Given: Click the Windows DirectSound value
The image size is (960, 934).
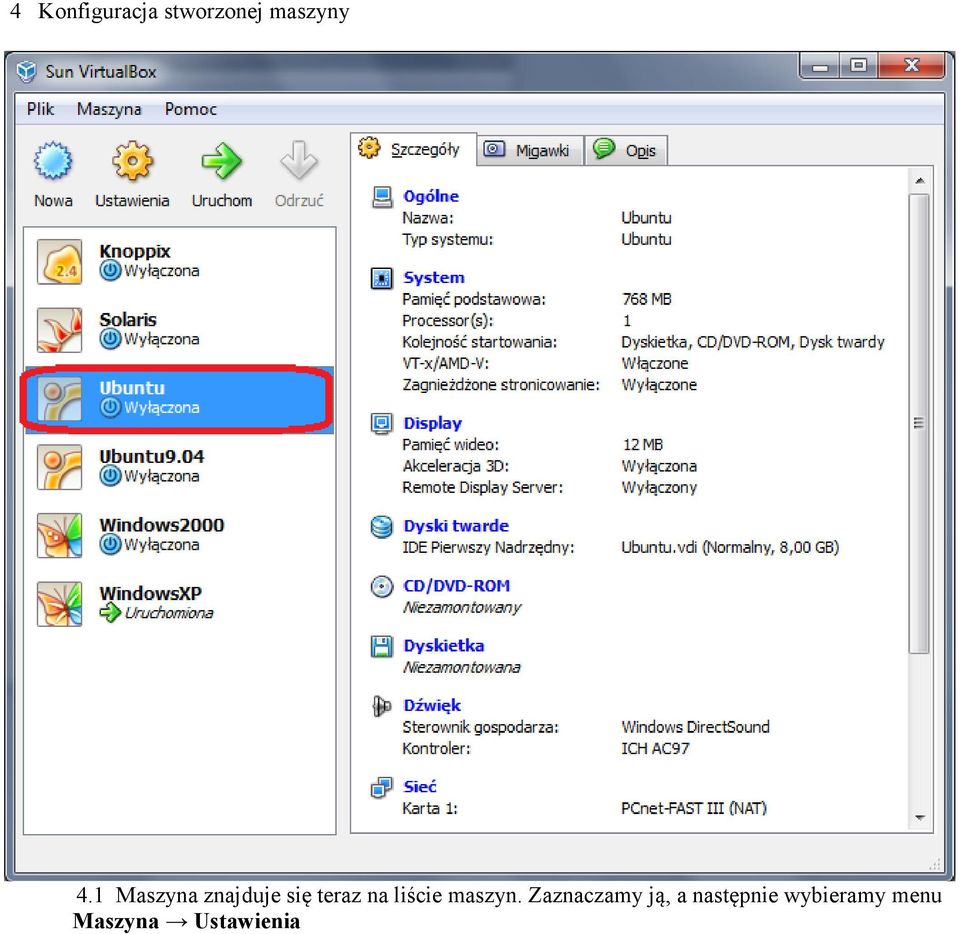Looking at the screenshot, I should 696,727.
